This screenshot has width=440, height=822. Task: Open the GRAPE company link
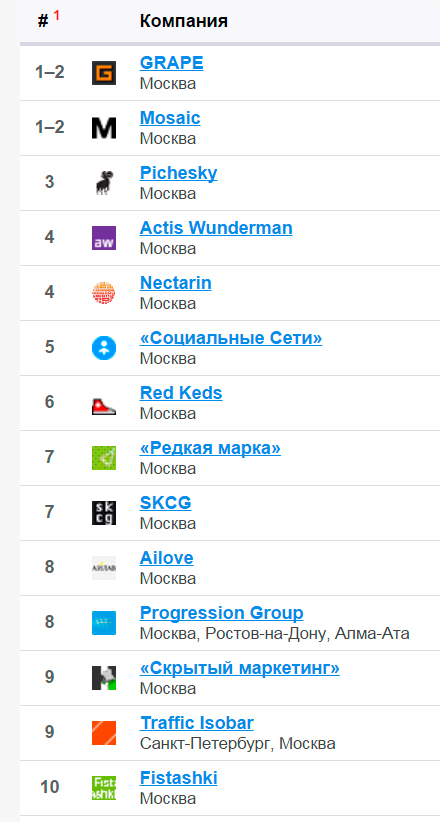[171, 63]
